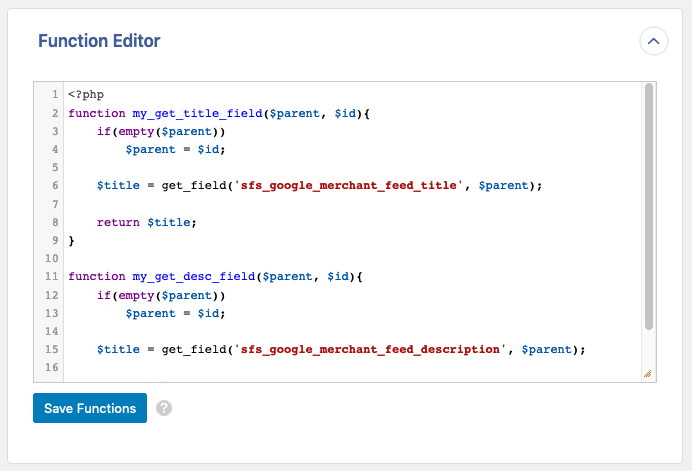The image size is (692, 471).
Task: Place cursor on the <?php line
Action: [86, 95]
